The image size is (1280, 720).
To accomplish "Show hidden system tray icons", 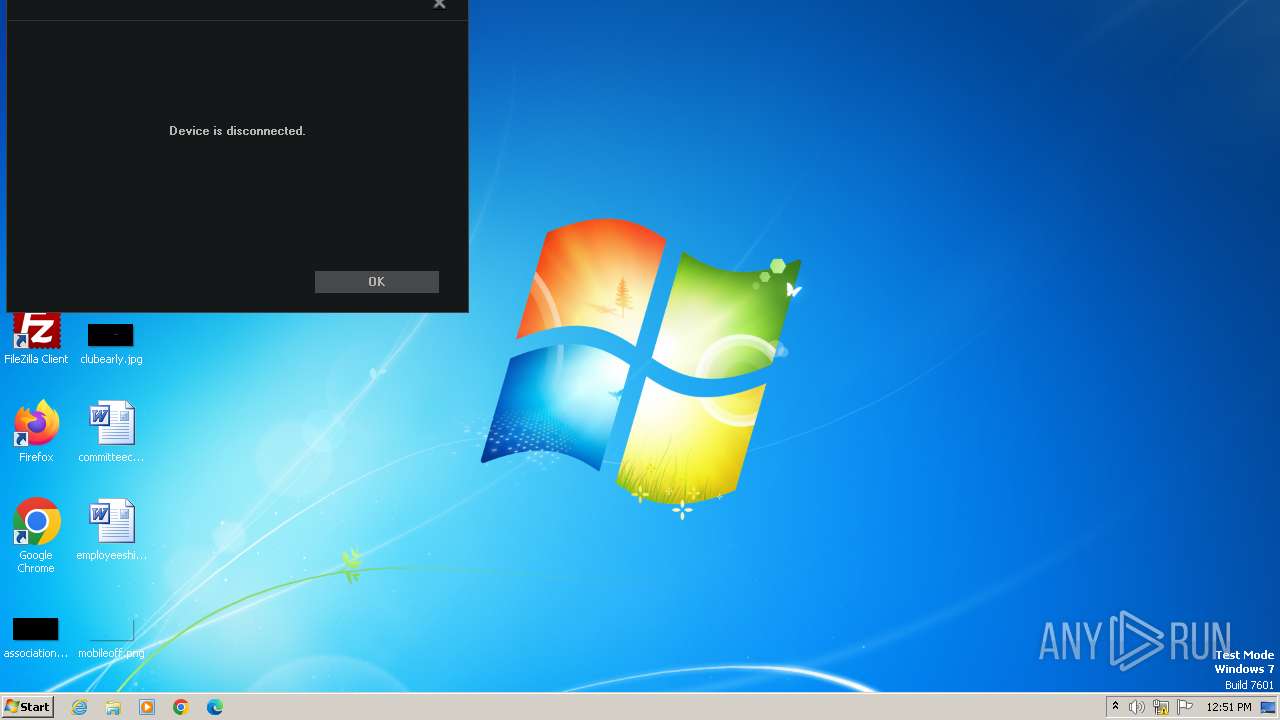I will (1115, 707).
